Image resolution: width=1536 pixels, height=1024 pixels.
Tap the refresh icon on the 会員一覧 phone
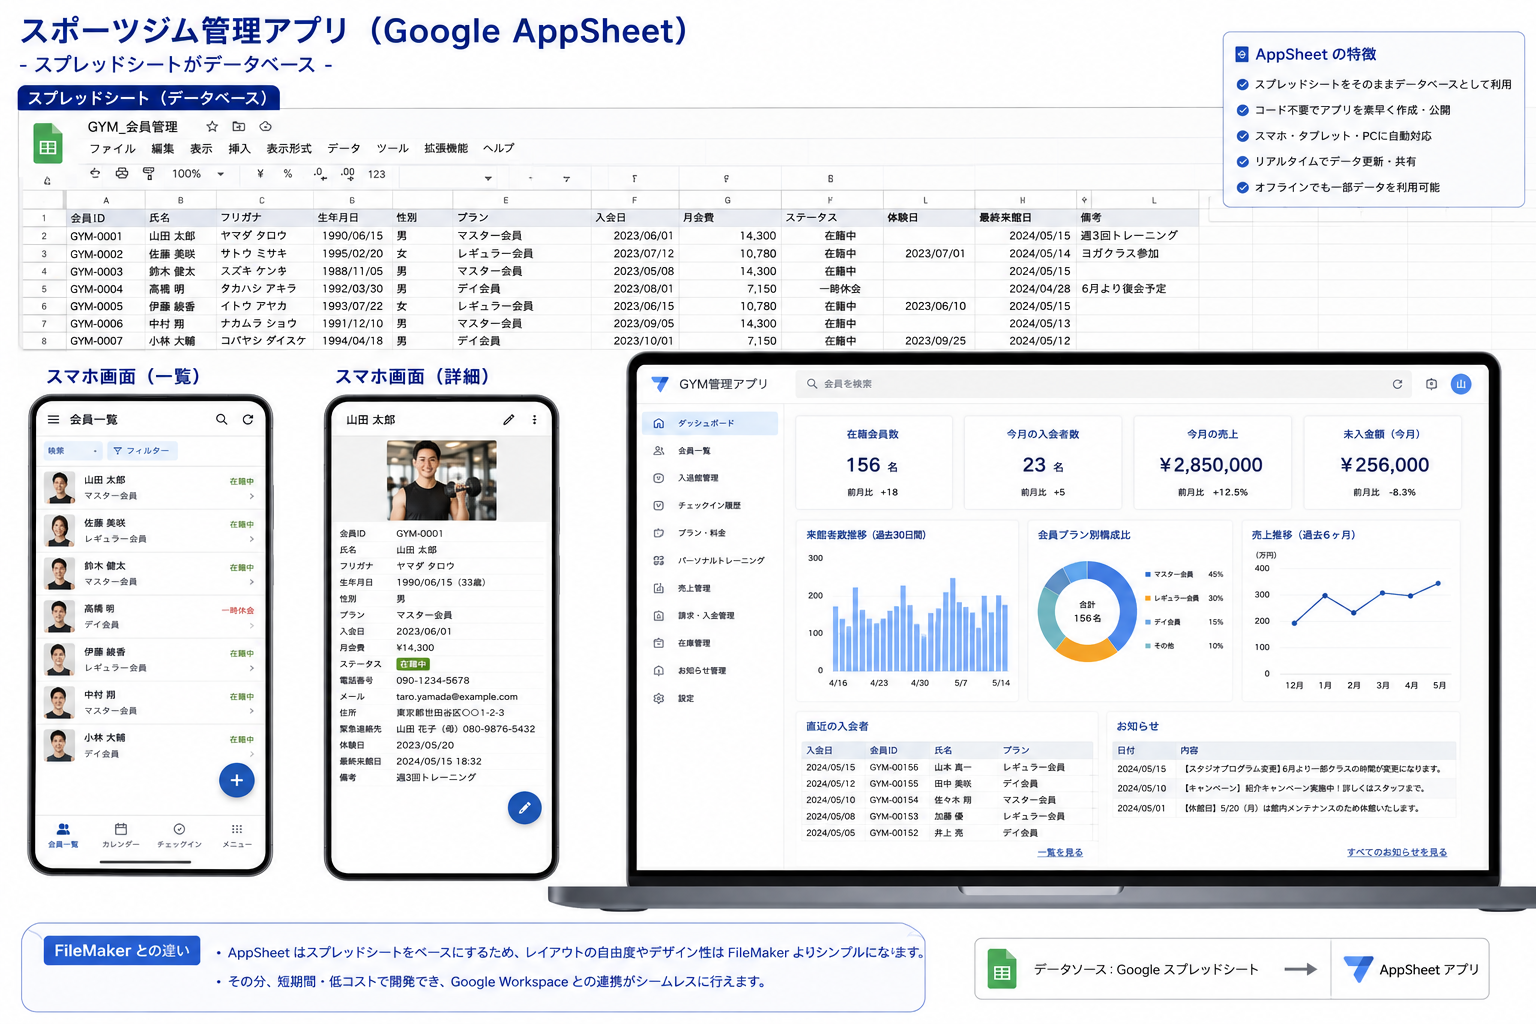248,420
